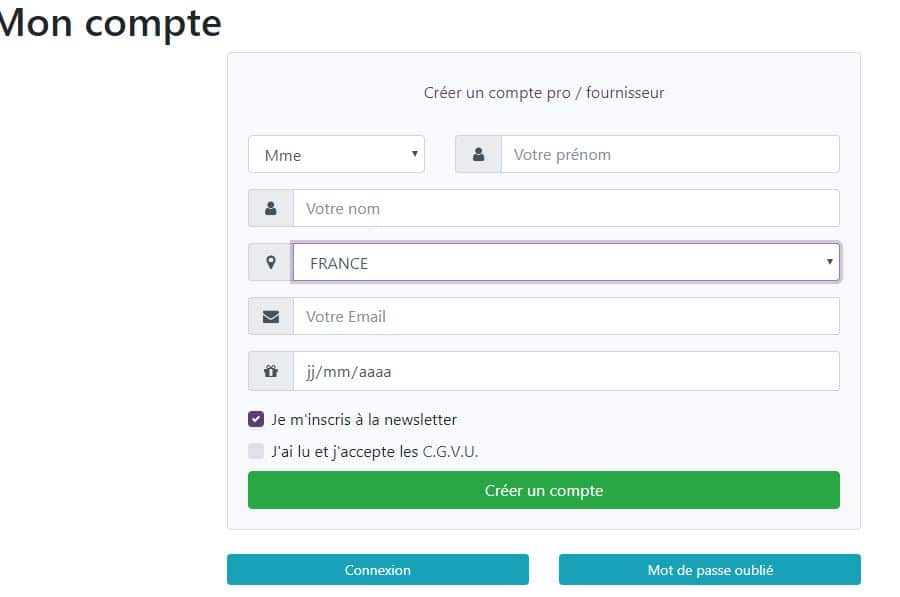This screenshot has height=597, width=900.
Task: Click the envelope icon beside the email field
Action: tap(270, 316)
